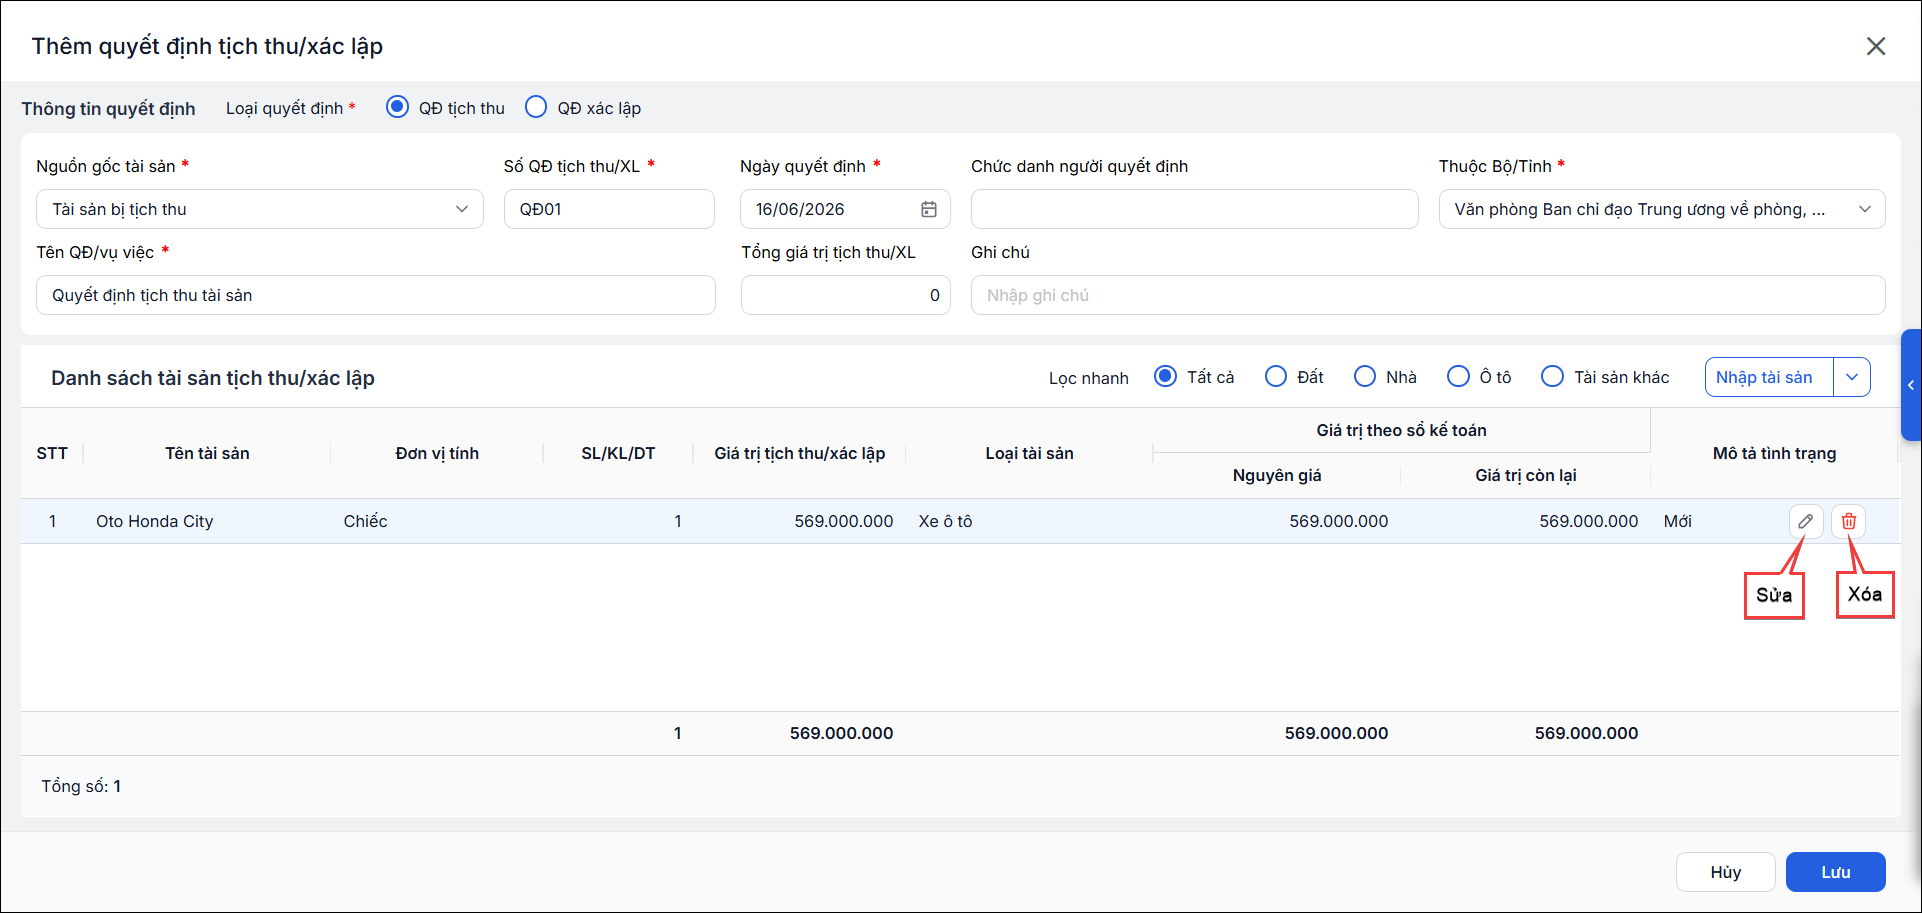Image resolution: width=1922 pixels, height=913 pixels.
Task: Filter the asset list by Đất
Action: click(1275, 377)
